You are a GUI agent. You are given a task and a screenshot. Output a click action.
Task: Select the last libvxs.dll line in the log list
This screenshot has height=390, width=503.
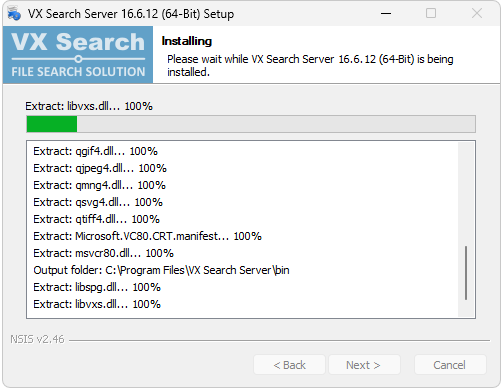(x=97, y=304)
